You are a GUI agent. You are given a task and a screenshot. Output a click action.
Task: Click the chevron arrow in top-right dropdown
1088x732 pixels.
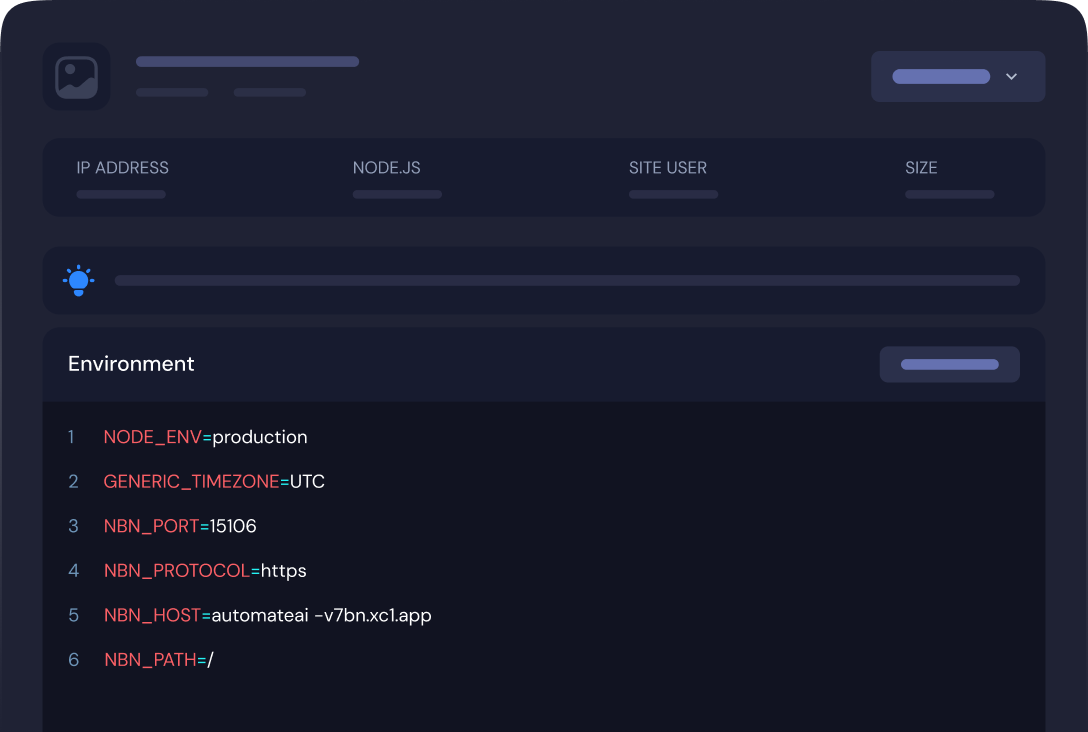tap(1011, 77)
